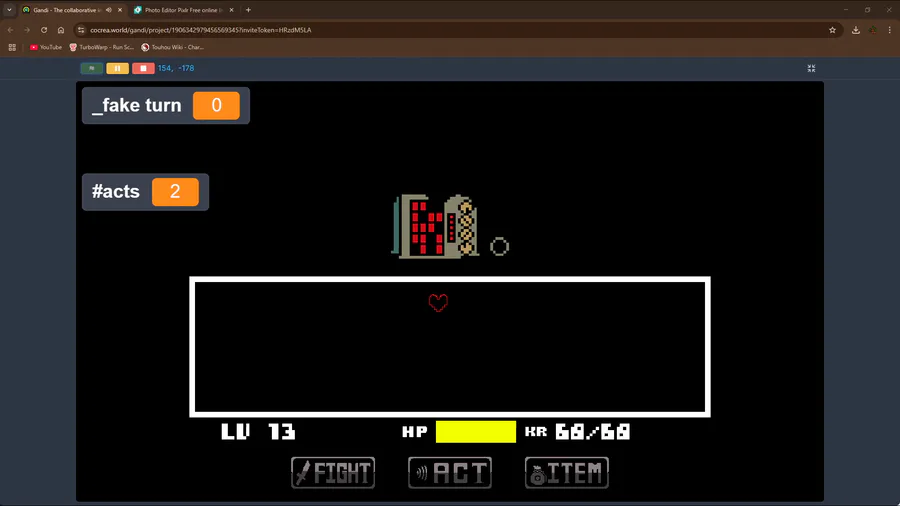The height and width of the screenshot is (506, 900).
Task: Select the ACT battle button
Action: click(x=450, y=473)
